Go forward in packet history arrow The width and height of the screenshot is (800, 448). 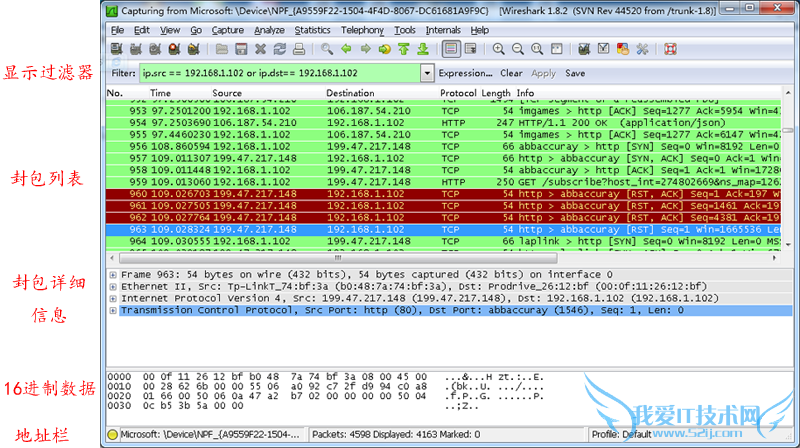coord(365,49)
